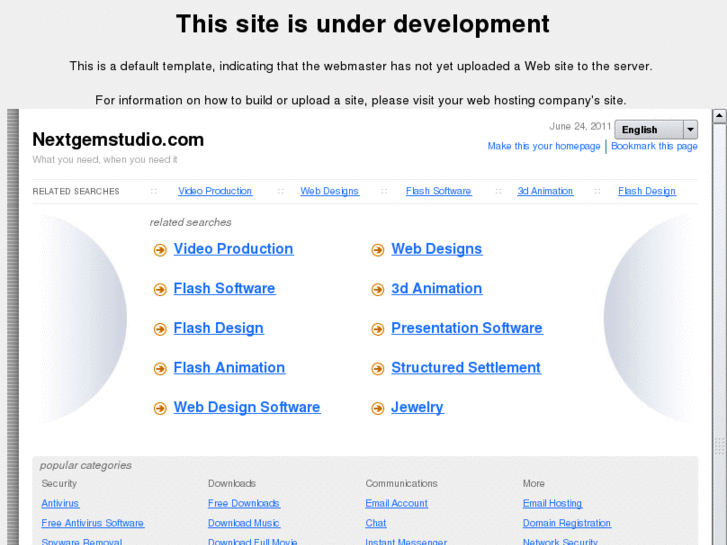This screenshot has height=545, width=727.
Task: Open the Structured Settlement link
Action: (x=466, y=368)
